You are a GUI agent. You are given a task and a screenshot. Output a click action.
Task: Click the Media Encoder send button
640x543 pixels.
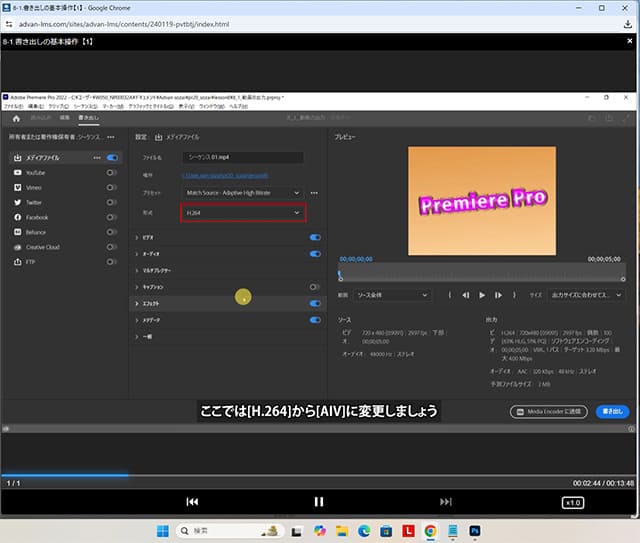(x=547, y=411)
